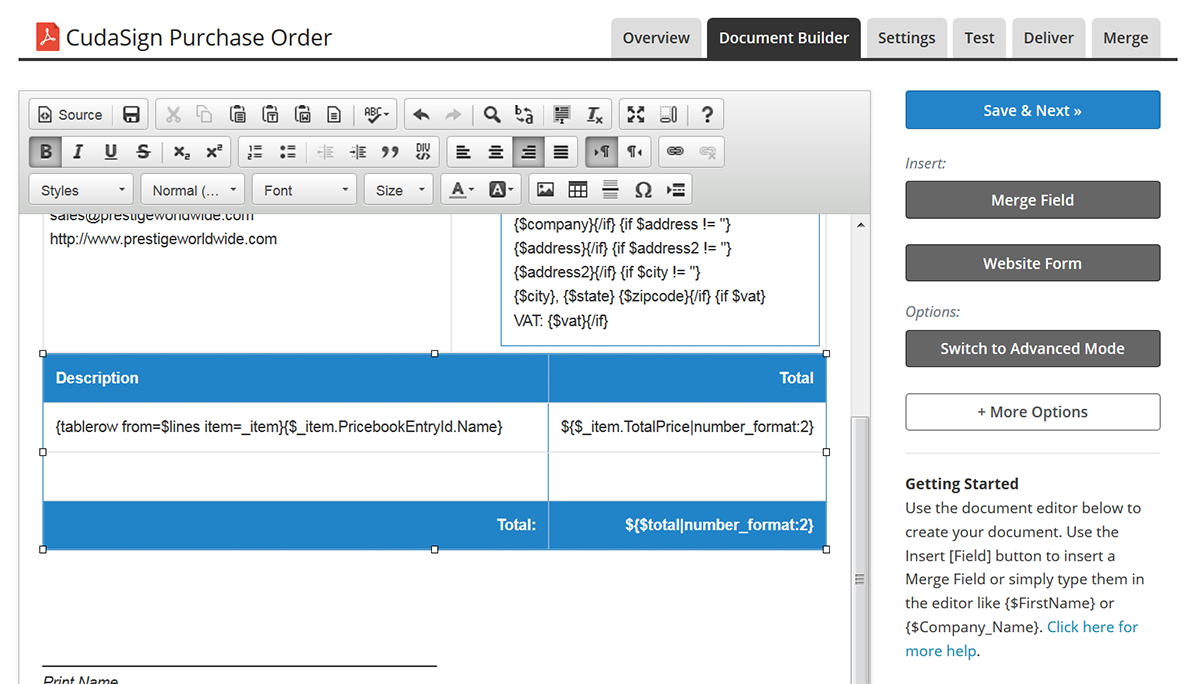The height and width of the screenshot is (684, 1200).
Task: Click the Save & Next button
Action: coord(1033,110)
